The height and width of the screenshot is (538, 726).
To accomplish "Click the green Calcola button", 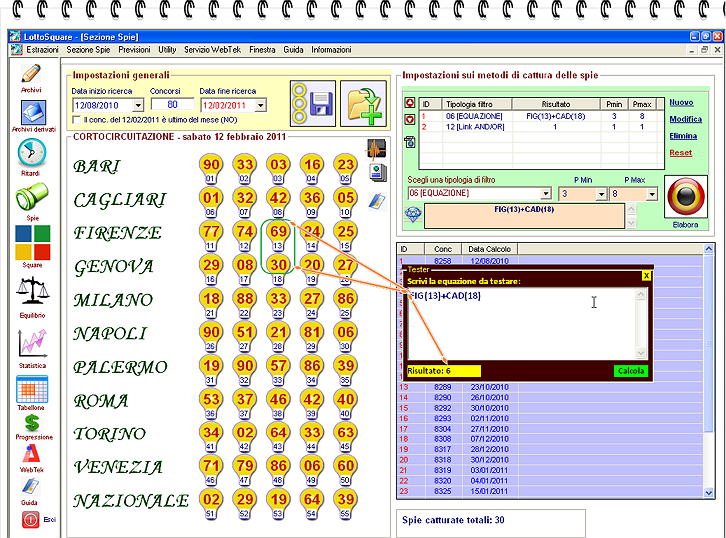I will point(631,371).
